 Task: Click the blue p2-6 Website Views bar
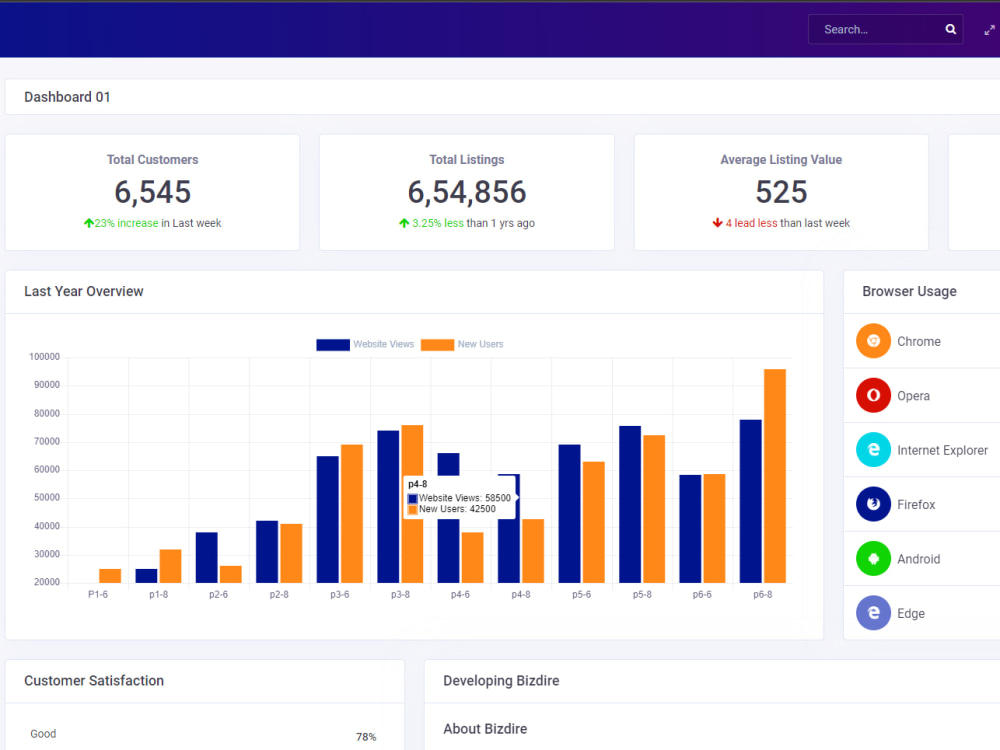click(x=207, y=557)
